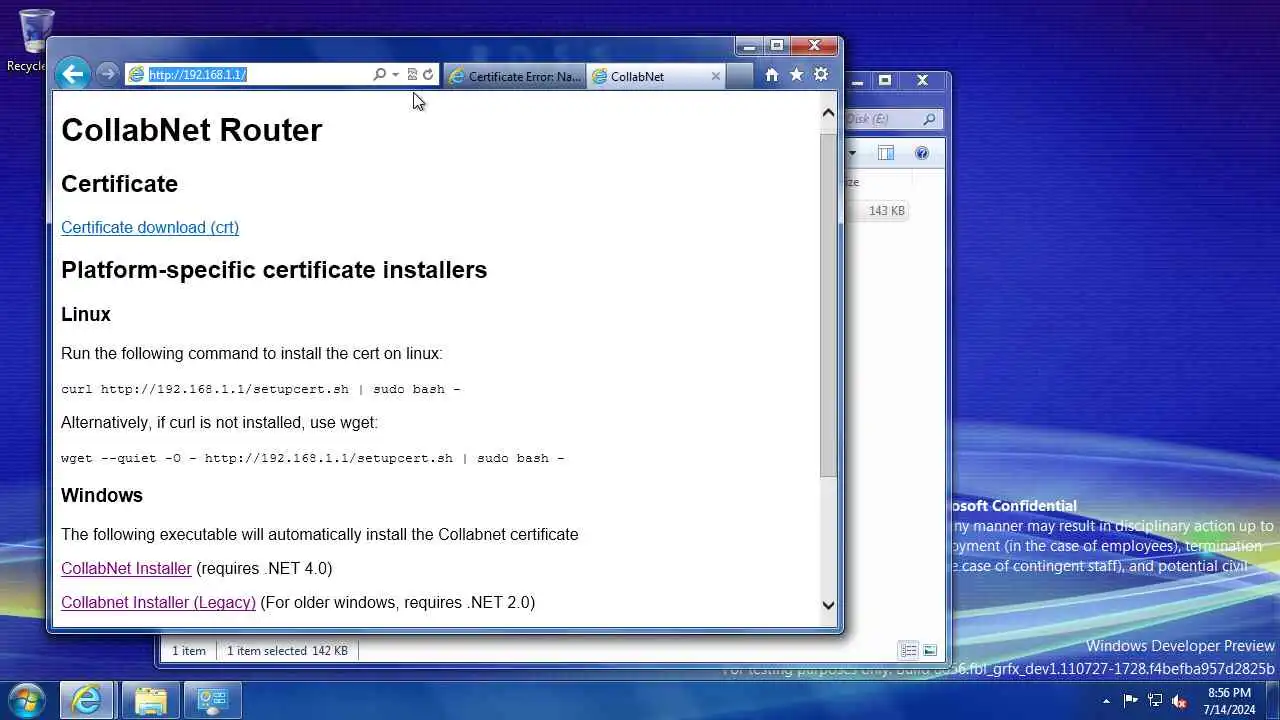Image resolution: width=1280 pixels, height=720 pixels.
Task: Open the Action Center flag icon
Action: (1130, 701)
